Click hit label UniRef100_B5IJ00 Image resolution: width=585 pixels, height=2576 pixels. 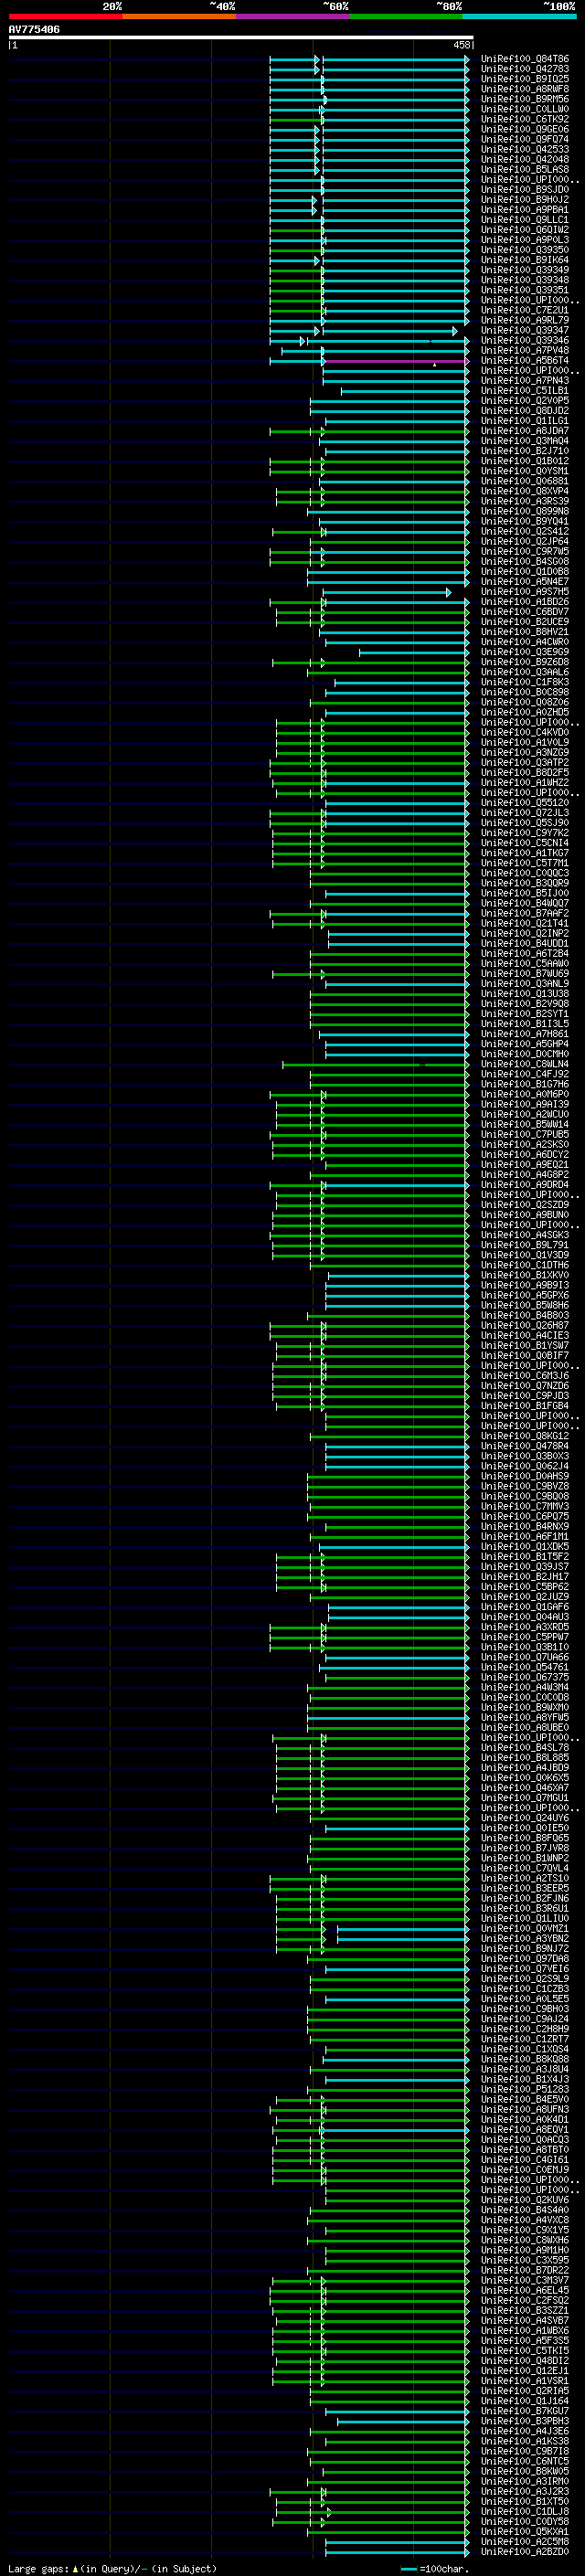pyautogui.click(x=524, y=893)
